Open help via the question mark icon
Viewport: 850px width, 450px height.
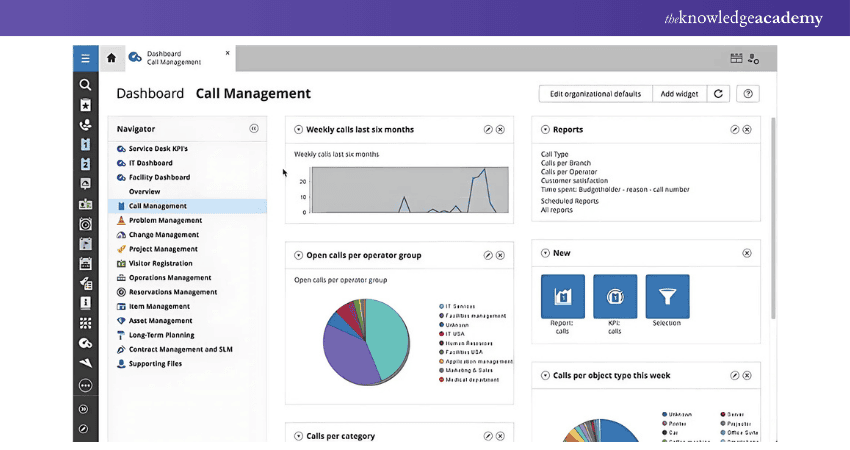click(x=747, y=94)
